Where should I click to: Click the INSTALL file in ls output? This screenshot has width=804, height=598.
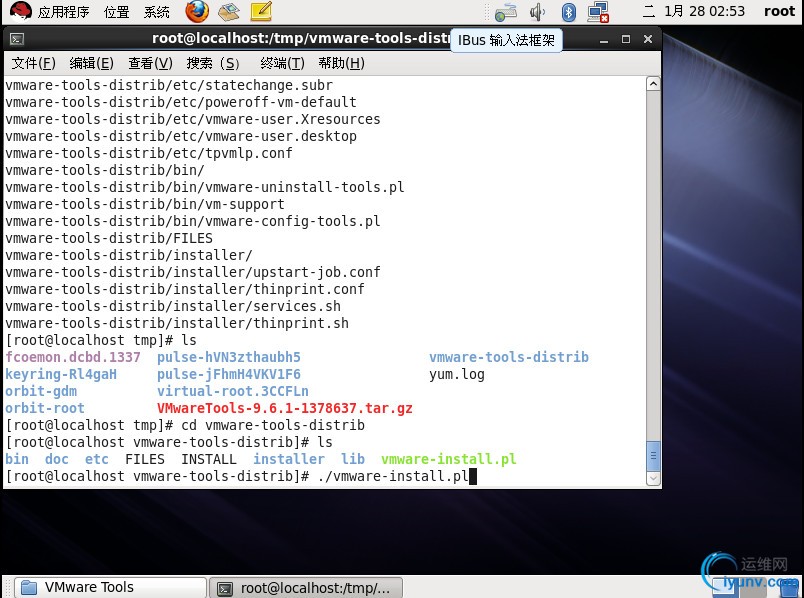click(209, 459)
